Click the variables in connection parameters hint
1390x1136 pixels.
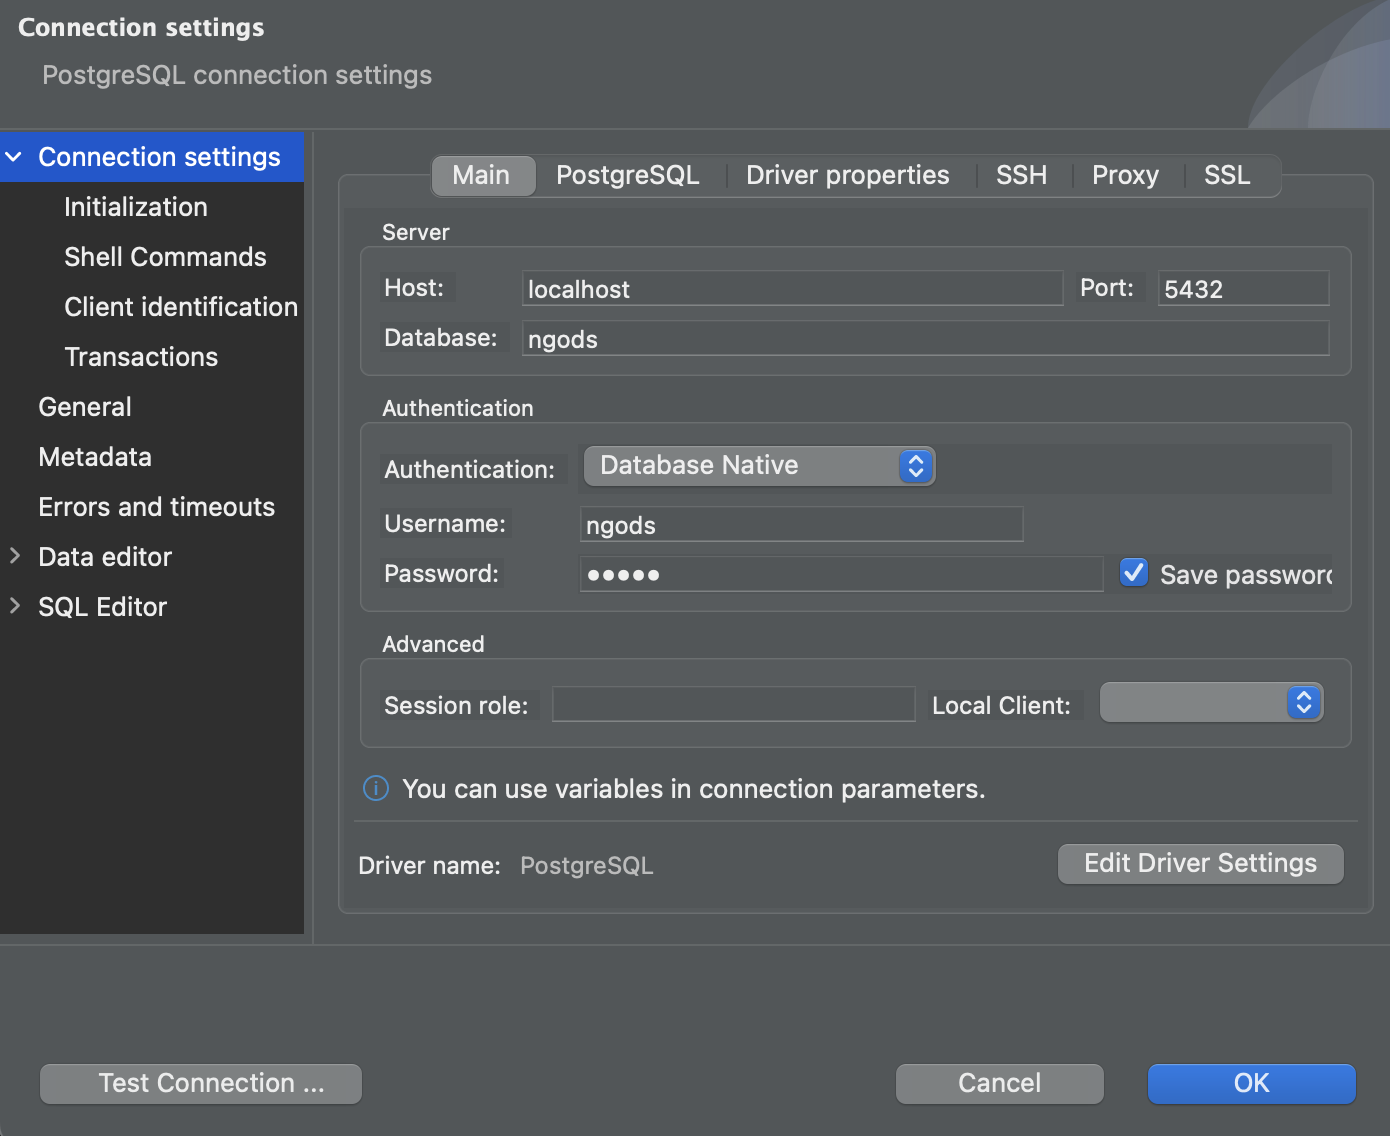(x=694, y=789)
